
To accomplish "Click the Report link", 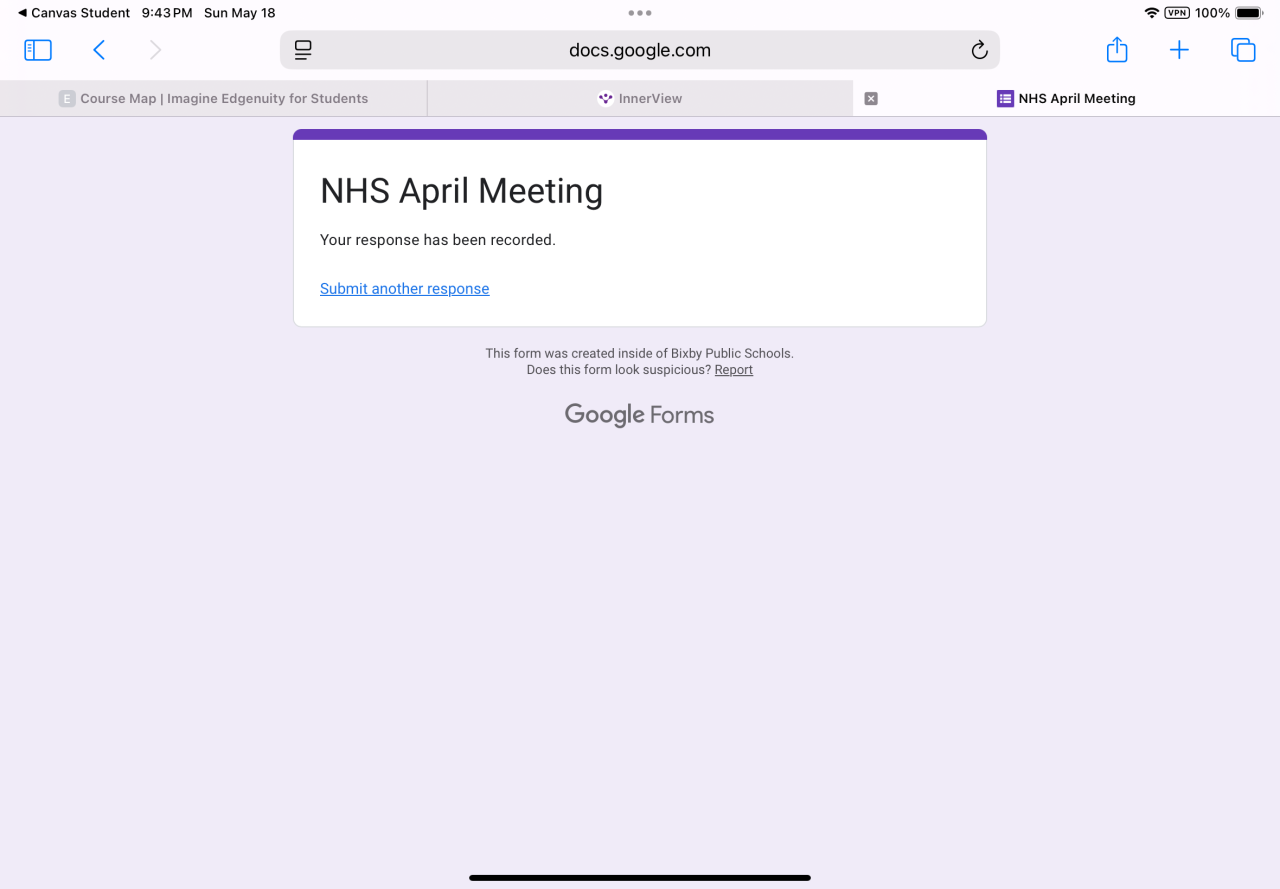I will [733, 370].
